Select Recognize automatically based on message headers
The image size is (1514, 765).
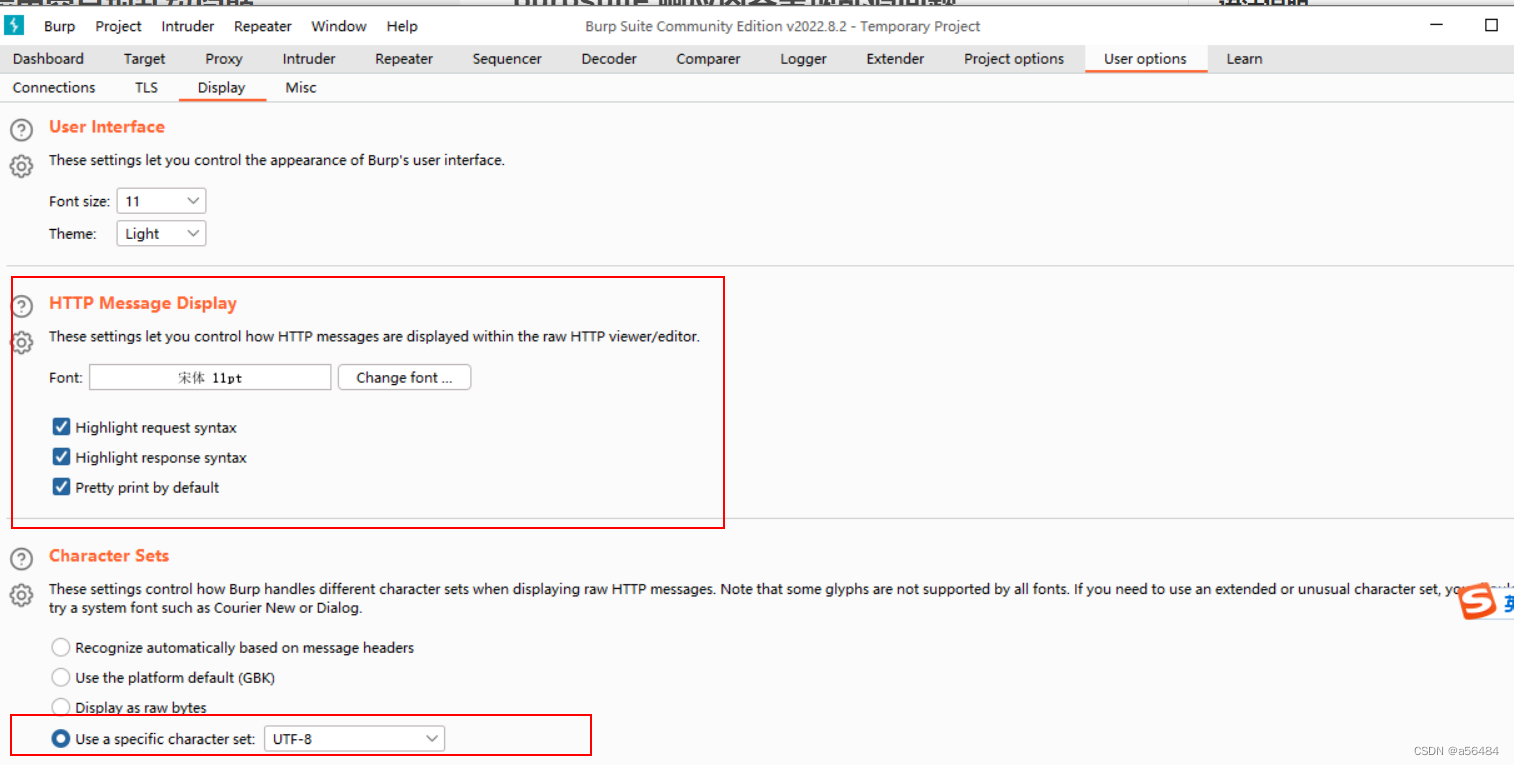coord(61,647)
